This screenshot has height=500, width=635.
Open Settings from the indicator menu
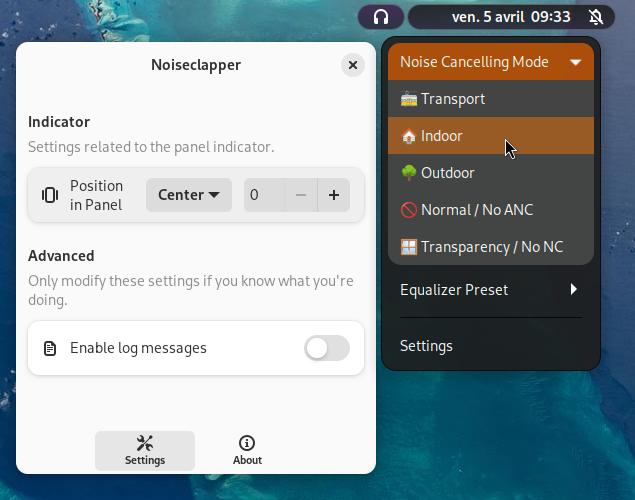(491, 346)
